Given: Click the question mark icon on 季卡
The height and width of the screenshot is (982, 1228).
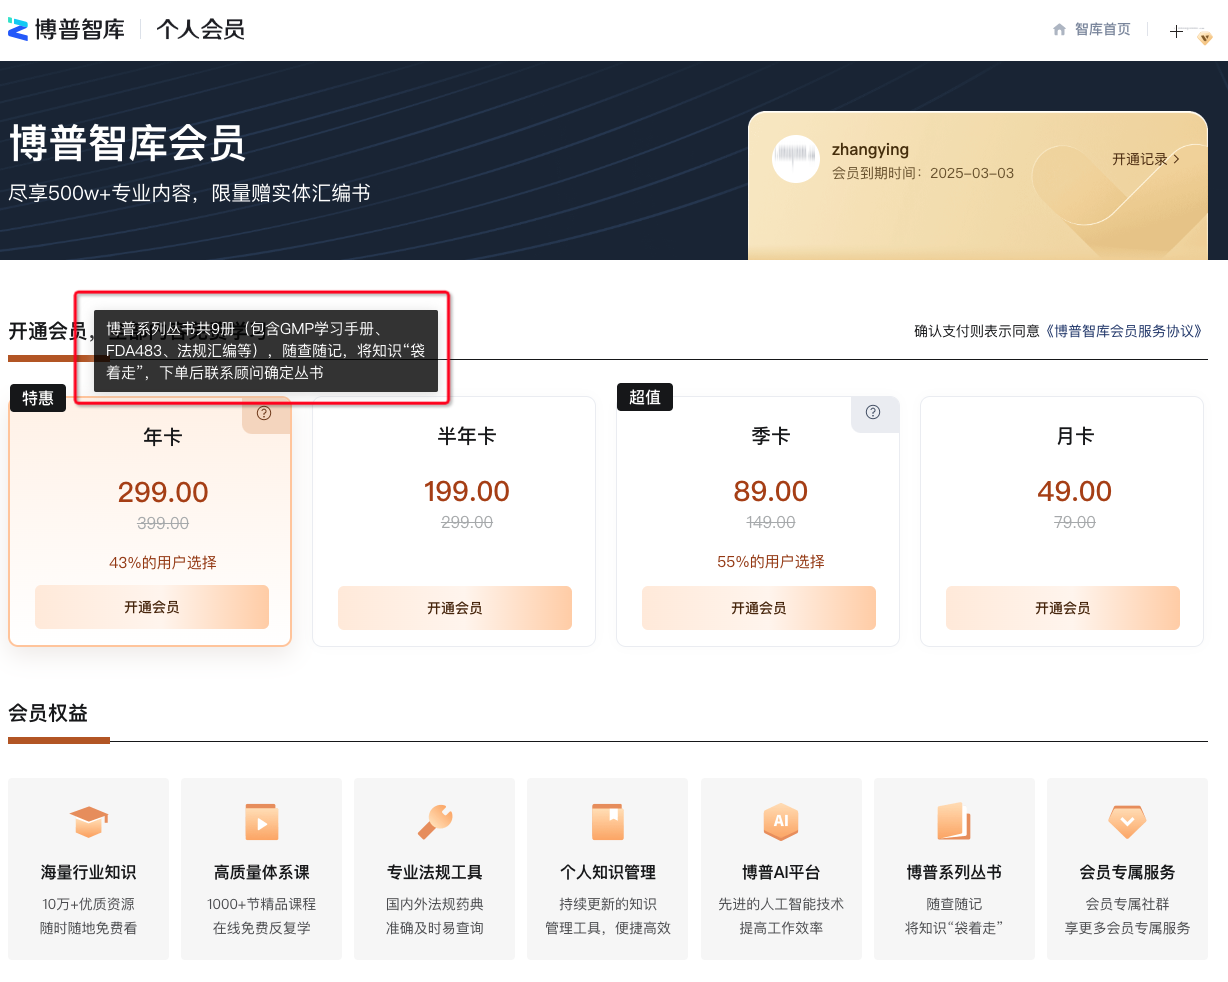Looking at the screenshot, I should (873, 412).
